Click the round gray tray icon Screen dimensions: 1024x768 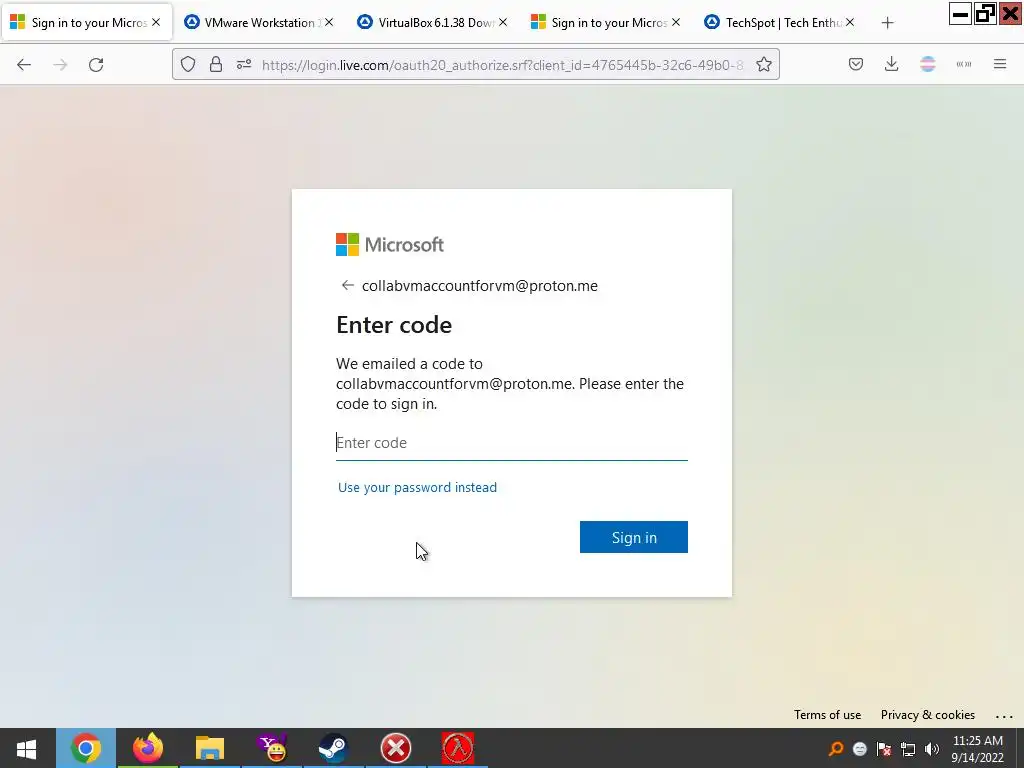click(x=859, y=749)
